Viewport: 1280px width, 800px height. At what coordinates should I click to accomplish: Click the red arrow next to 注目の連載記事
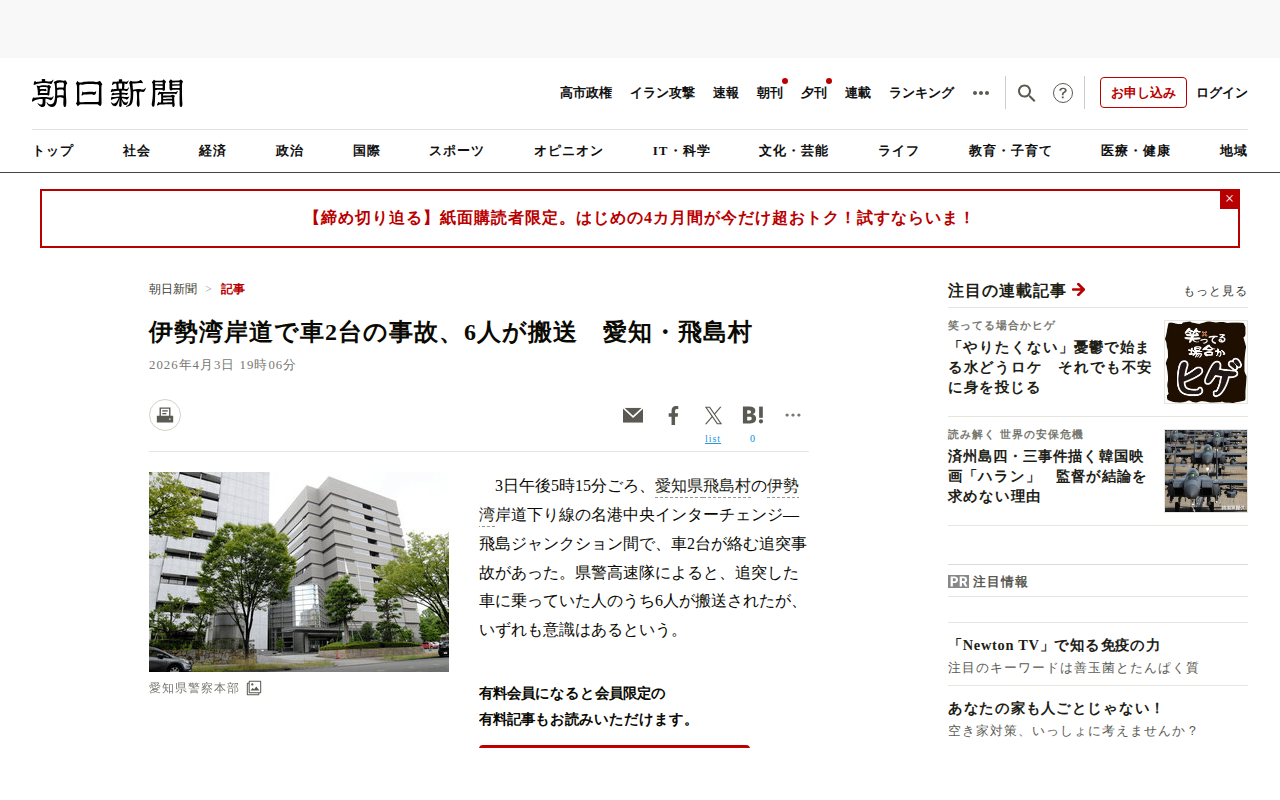1078,290
